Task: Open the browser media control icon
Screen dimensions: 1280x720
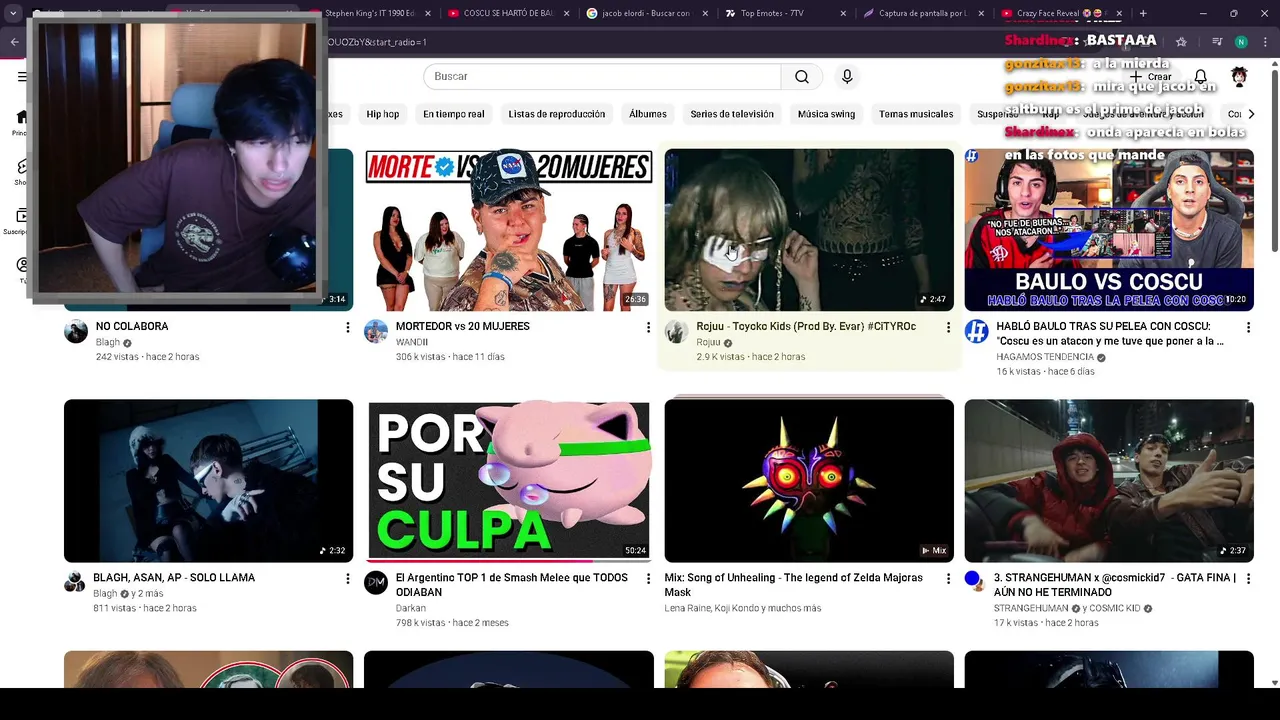Action: click(x=1217, y=42)
